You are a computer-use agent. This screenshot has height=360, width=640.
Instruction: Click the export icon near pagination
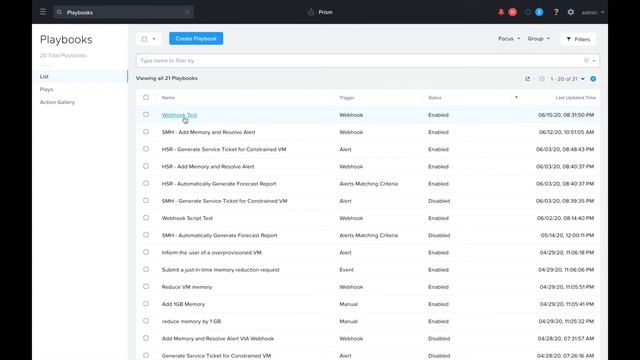click(x=527, y=79)
